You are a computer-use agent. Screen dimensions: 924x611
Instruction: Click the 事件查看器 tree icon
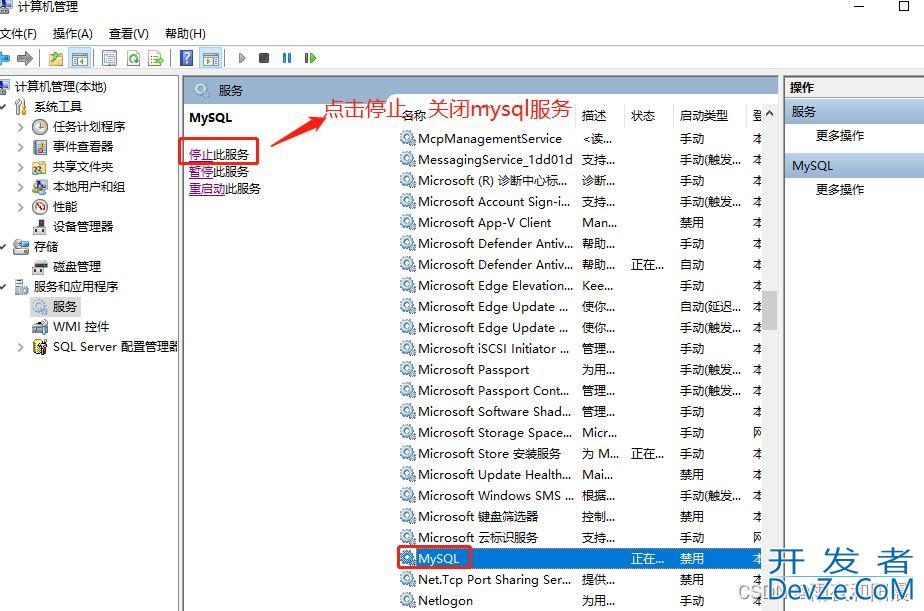tap(40, 147)
